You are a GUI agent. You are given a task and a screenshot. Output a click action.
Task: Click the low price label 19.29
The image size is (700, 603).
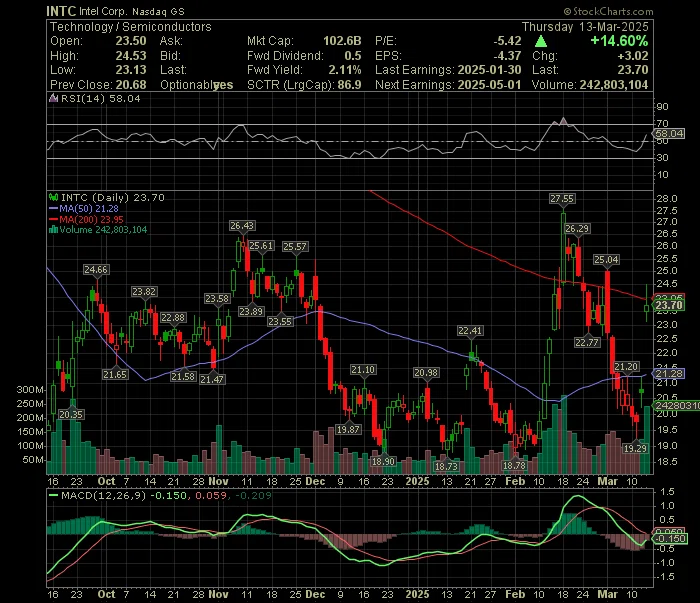tap(635, 448)
